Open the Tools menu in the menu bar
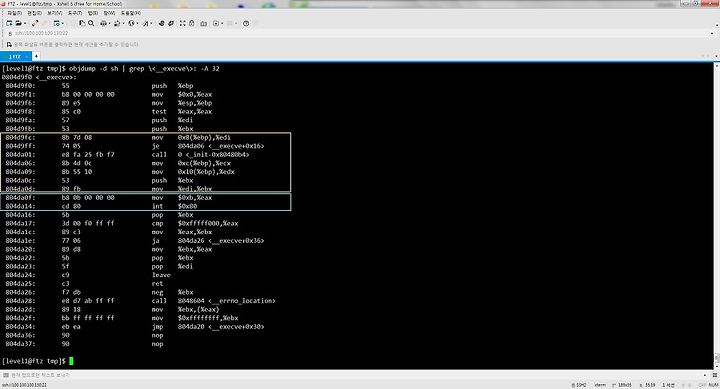The height and width of the screenshot is (389, 720). pyautogui.click(x=74, y=13)
